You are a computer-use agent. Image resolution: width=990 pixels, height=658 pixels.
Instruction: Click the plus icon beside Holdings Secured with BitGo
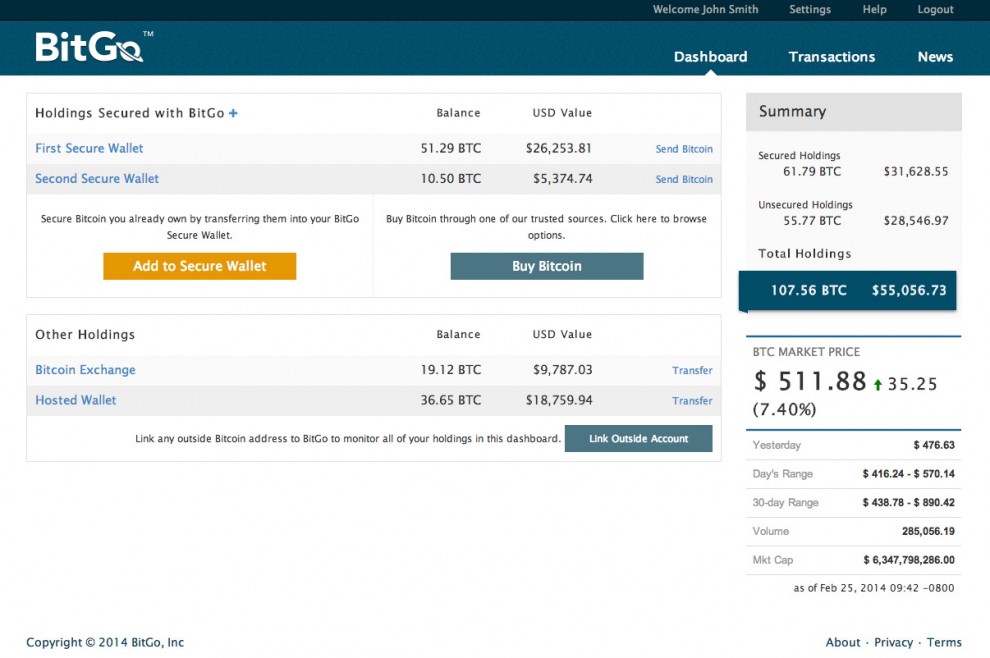point(233,113)
